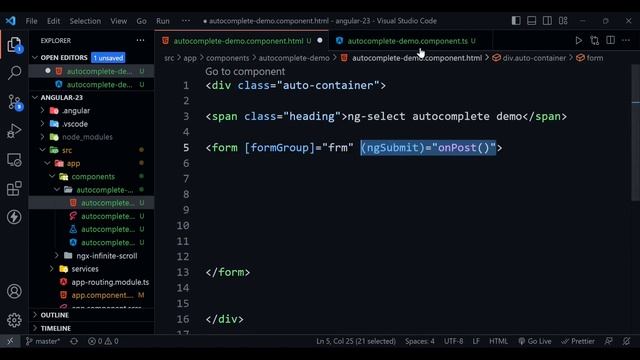The image size is (640, 360).
Task: Expand the ngx-infinite-scroll folder
Action: click(57, 256)
